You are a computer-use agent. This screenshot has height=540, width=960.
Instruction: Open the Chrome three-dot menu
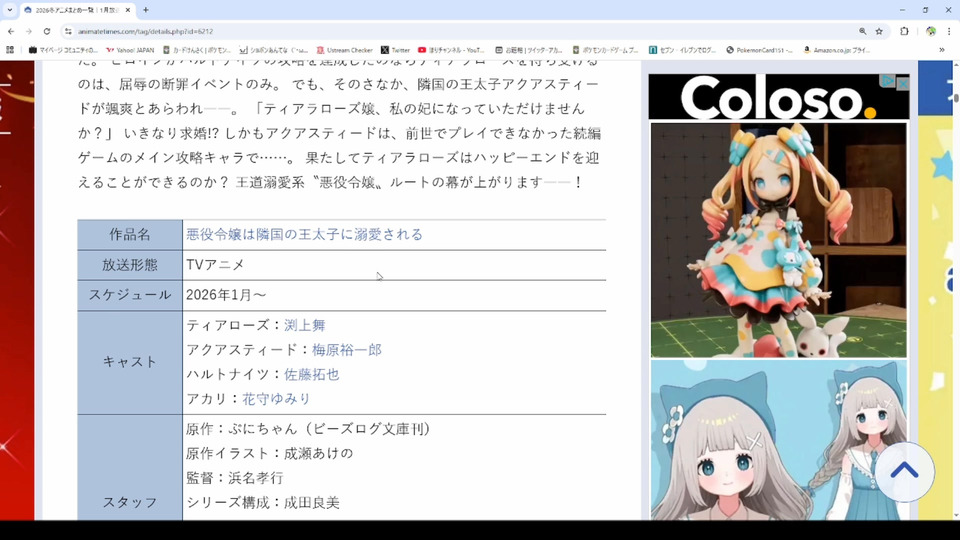[x=949, y=31]
